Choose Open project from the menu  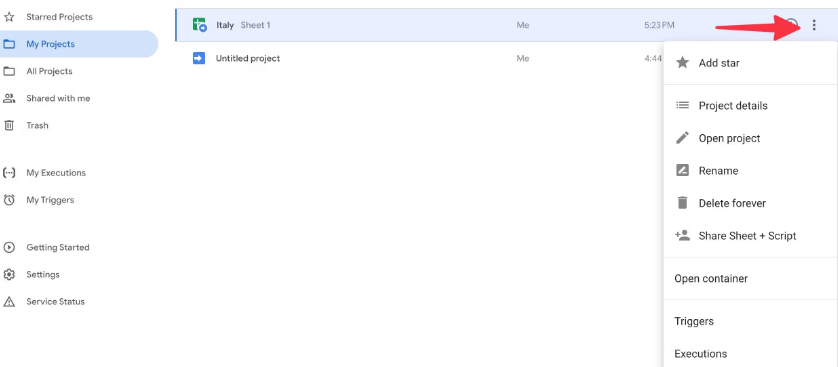750,138
